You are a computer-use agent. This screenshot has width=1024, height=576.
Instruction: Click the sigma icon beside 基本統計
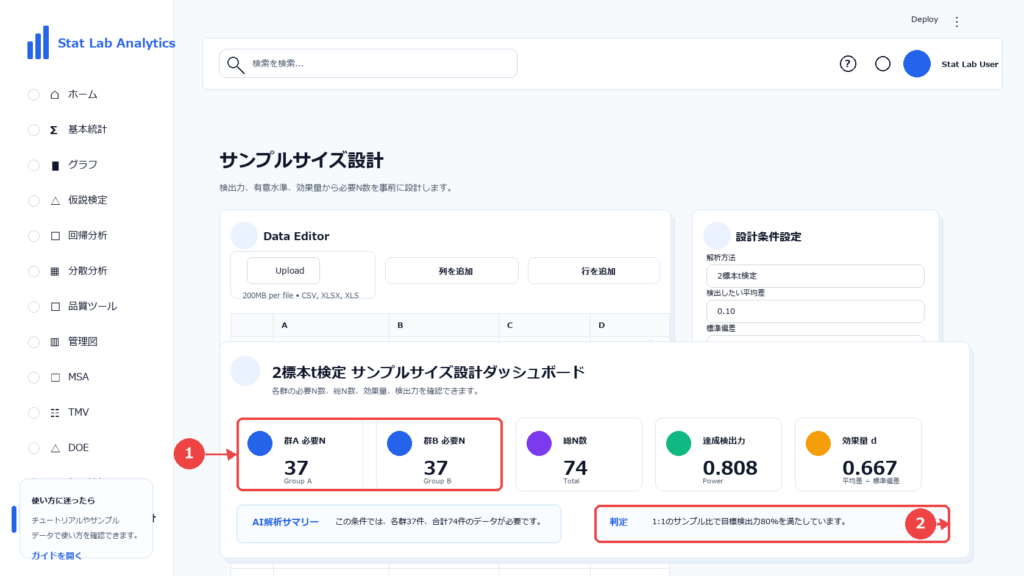coord(54,130)
